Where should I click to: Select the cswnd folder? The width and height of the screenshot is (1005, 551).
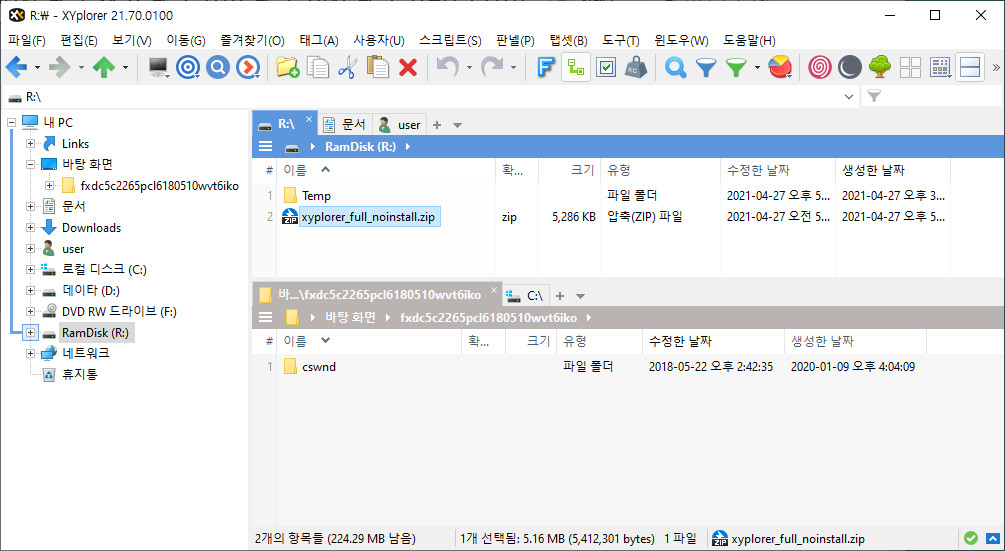[x=319, y=367]
